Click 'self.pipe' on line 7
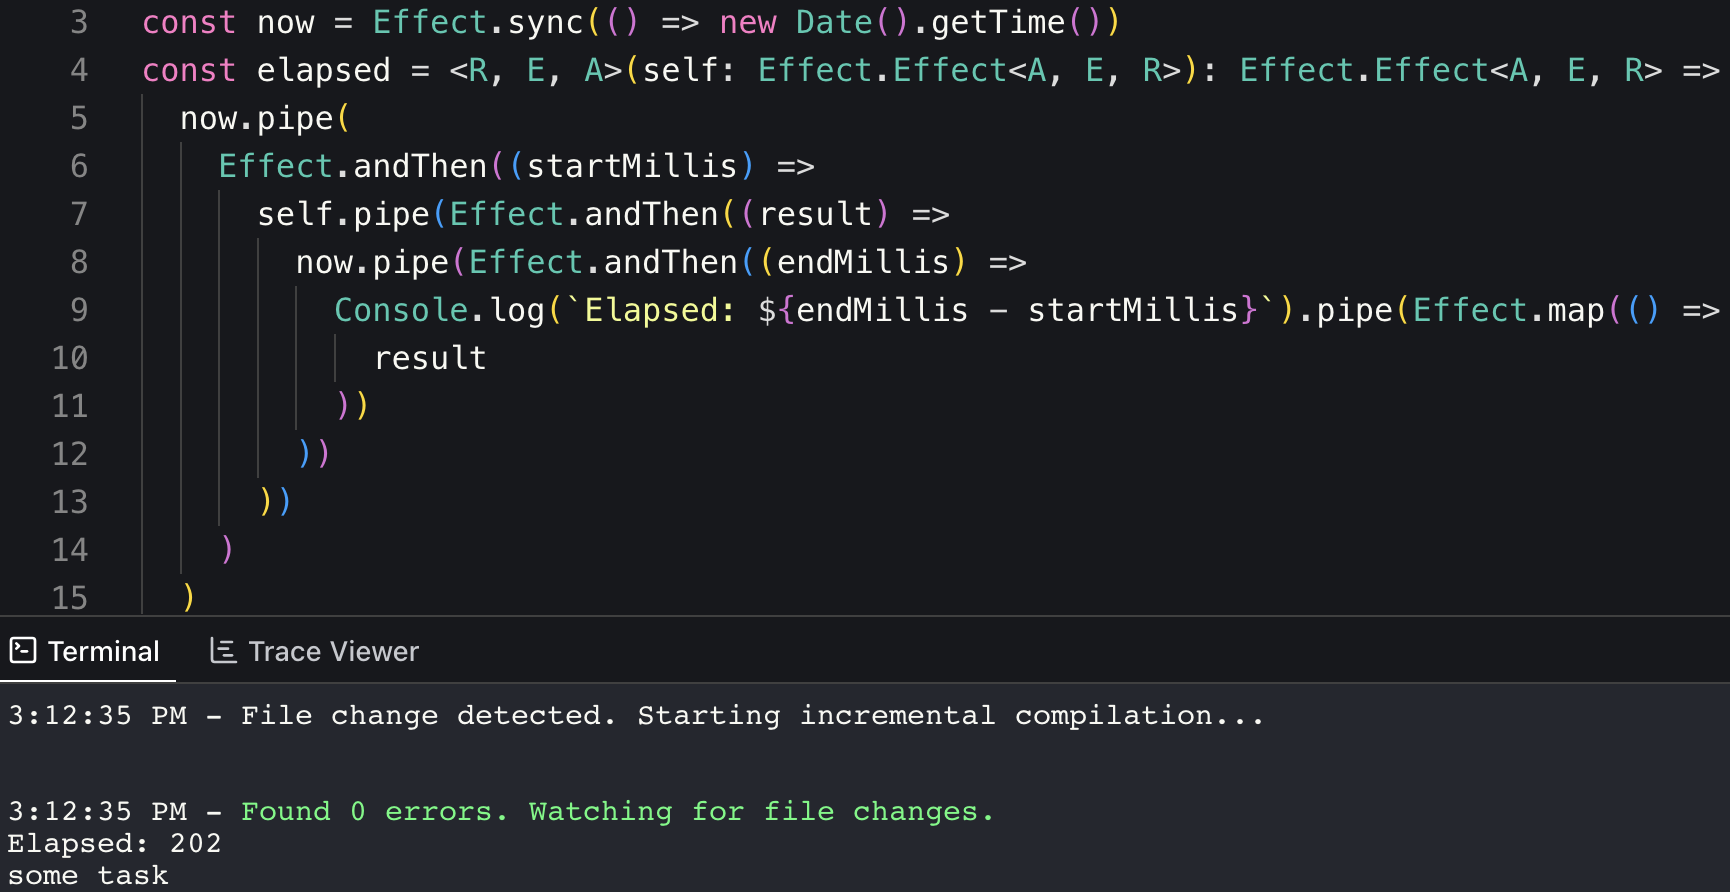Image resolution: width=1730 pixels, height=892 pixels. pos(342,214)
